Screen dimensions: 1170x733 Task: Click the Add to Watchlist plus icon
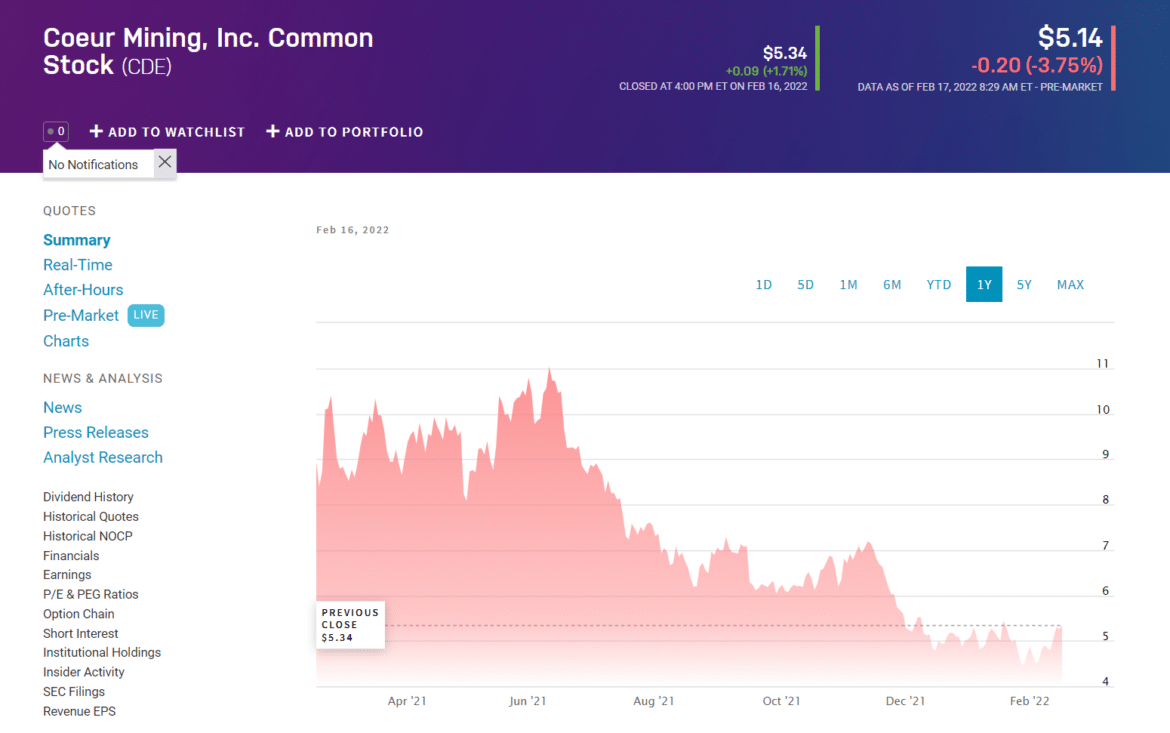(x=94, y=131)
